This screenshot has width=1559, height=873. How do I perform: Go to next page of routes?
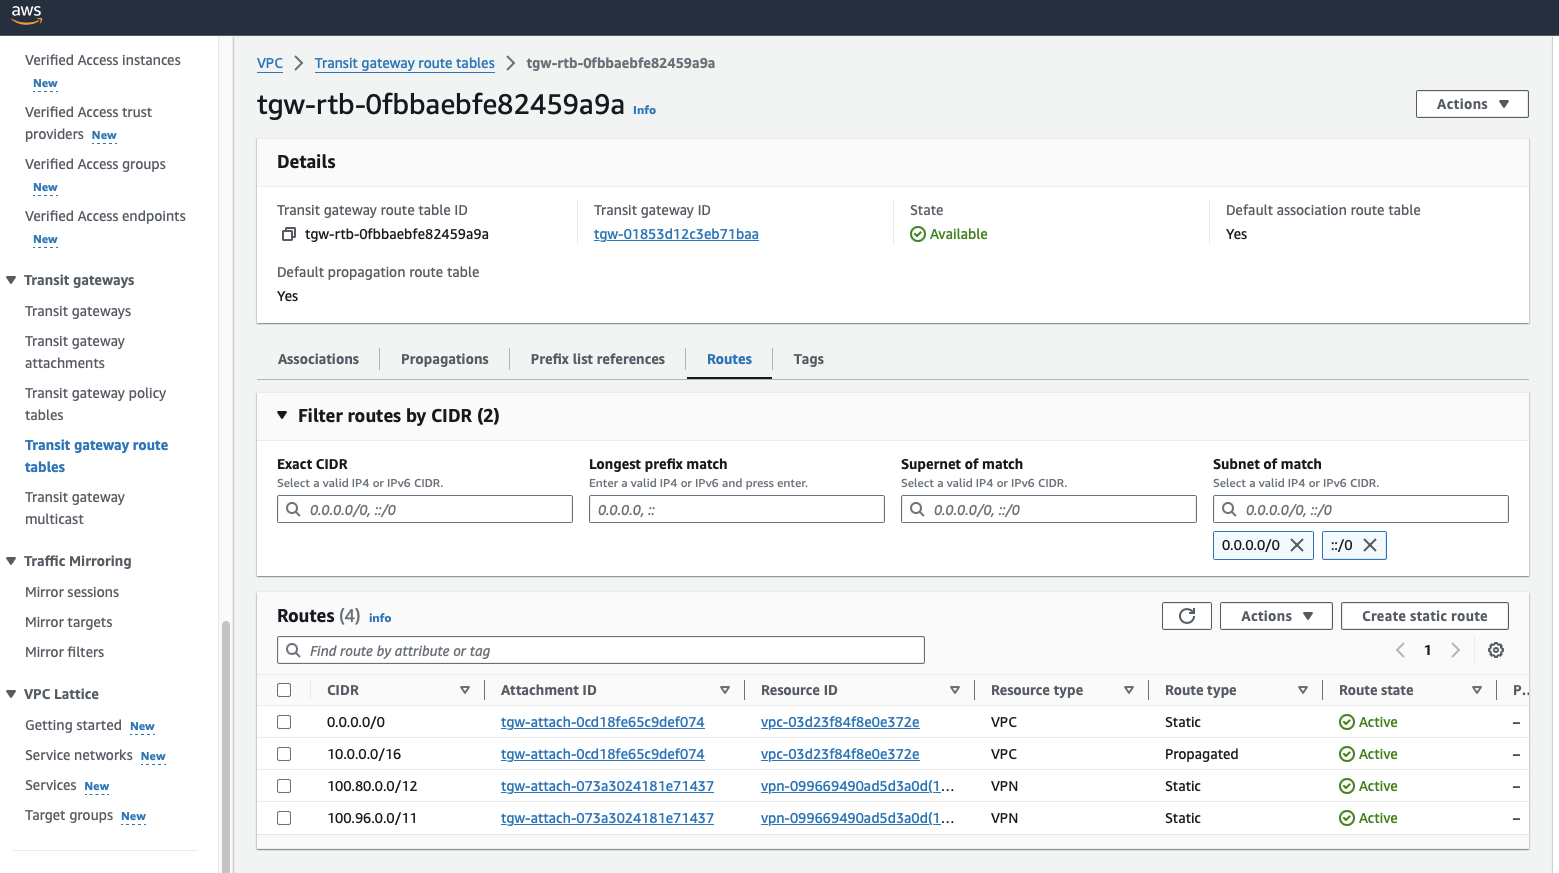pos(1455,650)
